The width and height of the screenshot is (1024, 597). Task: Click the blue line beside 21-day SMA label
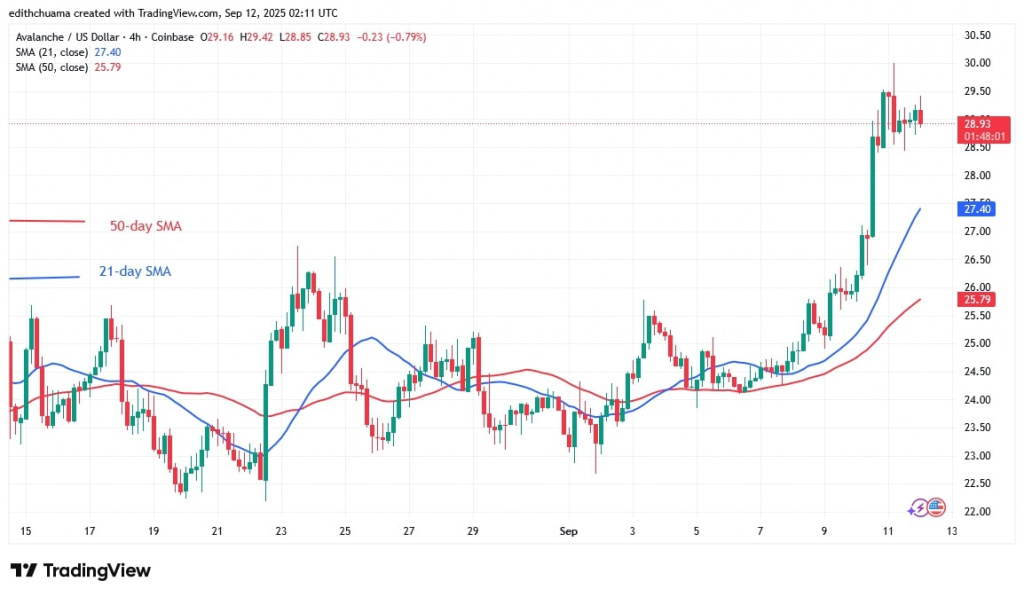click(44, 278)
